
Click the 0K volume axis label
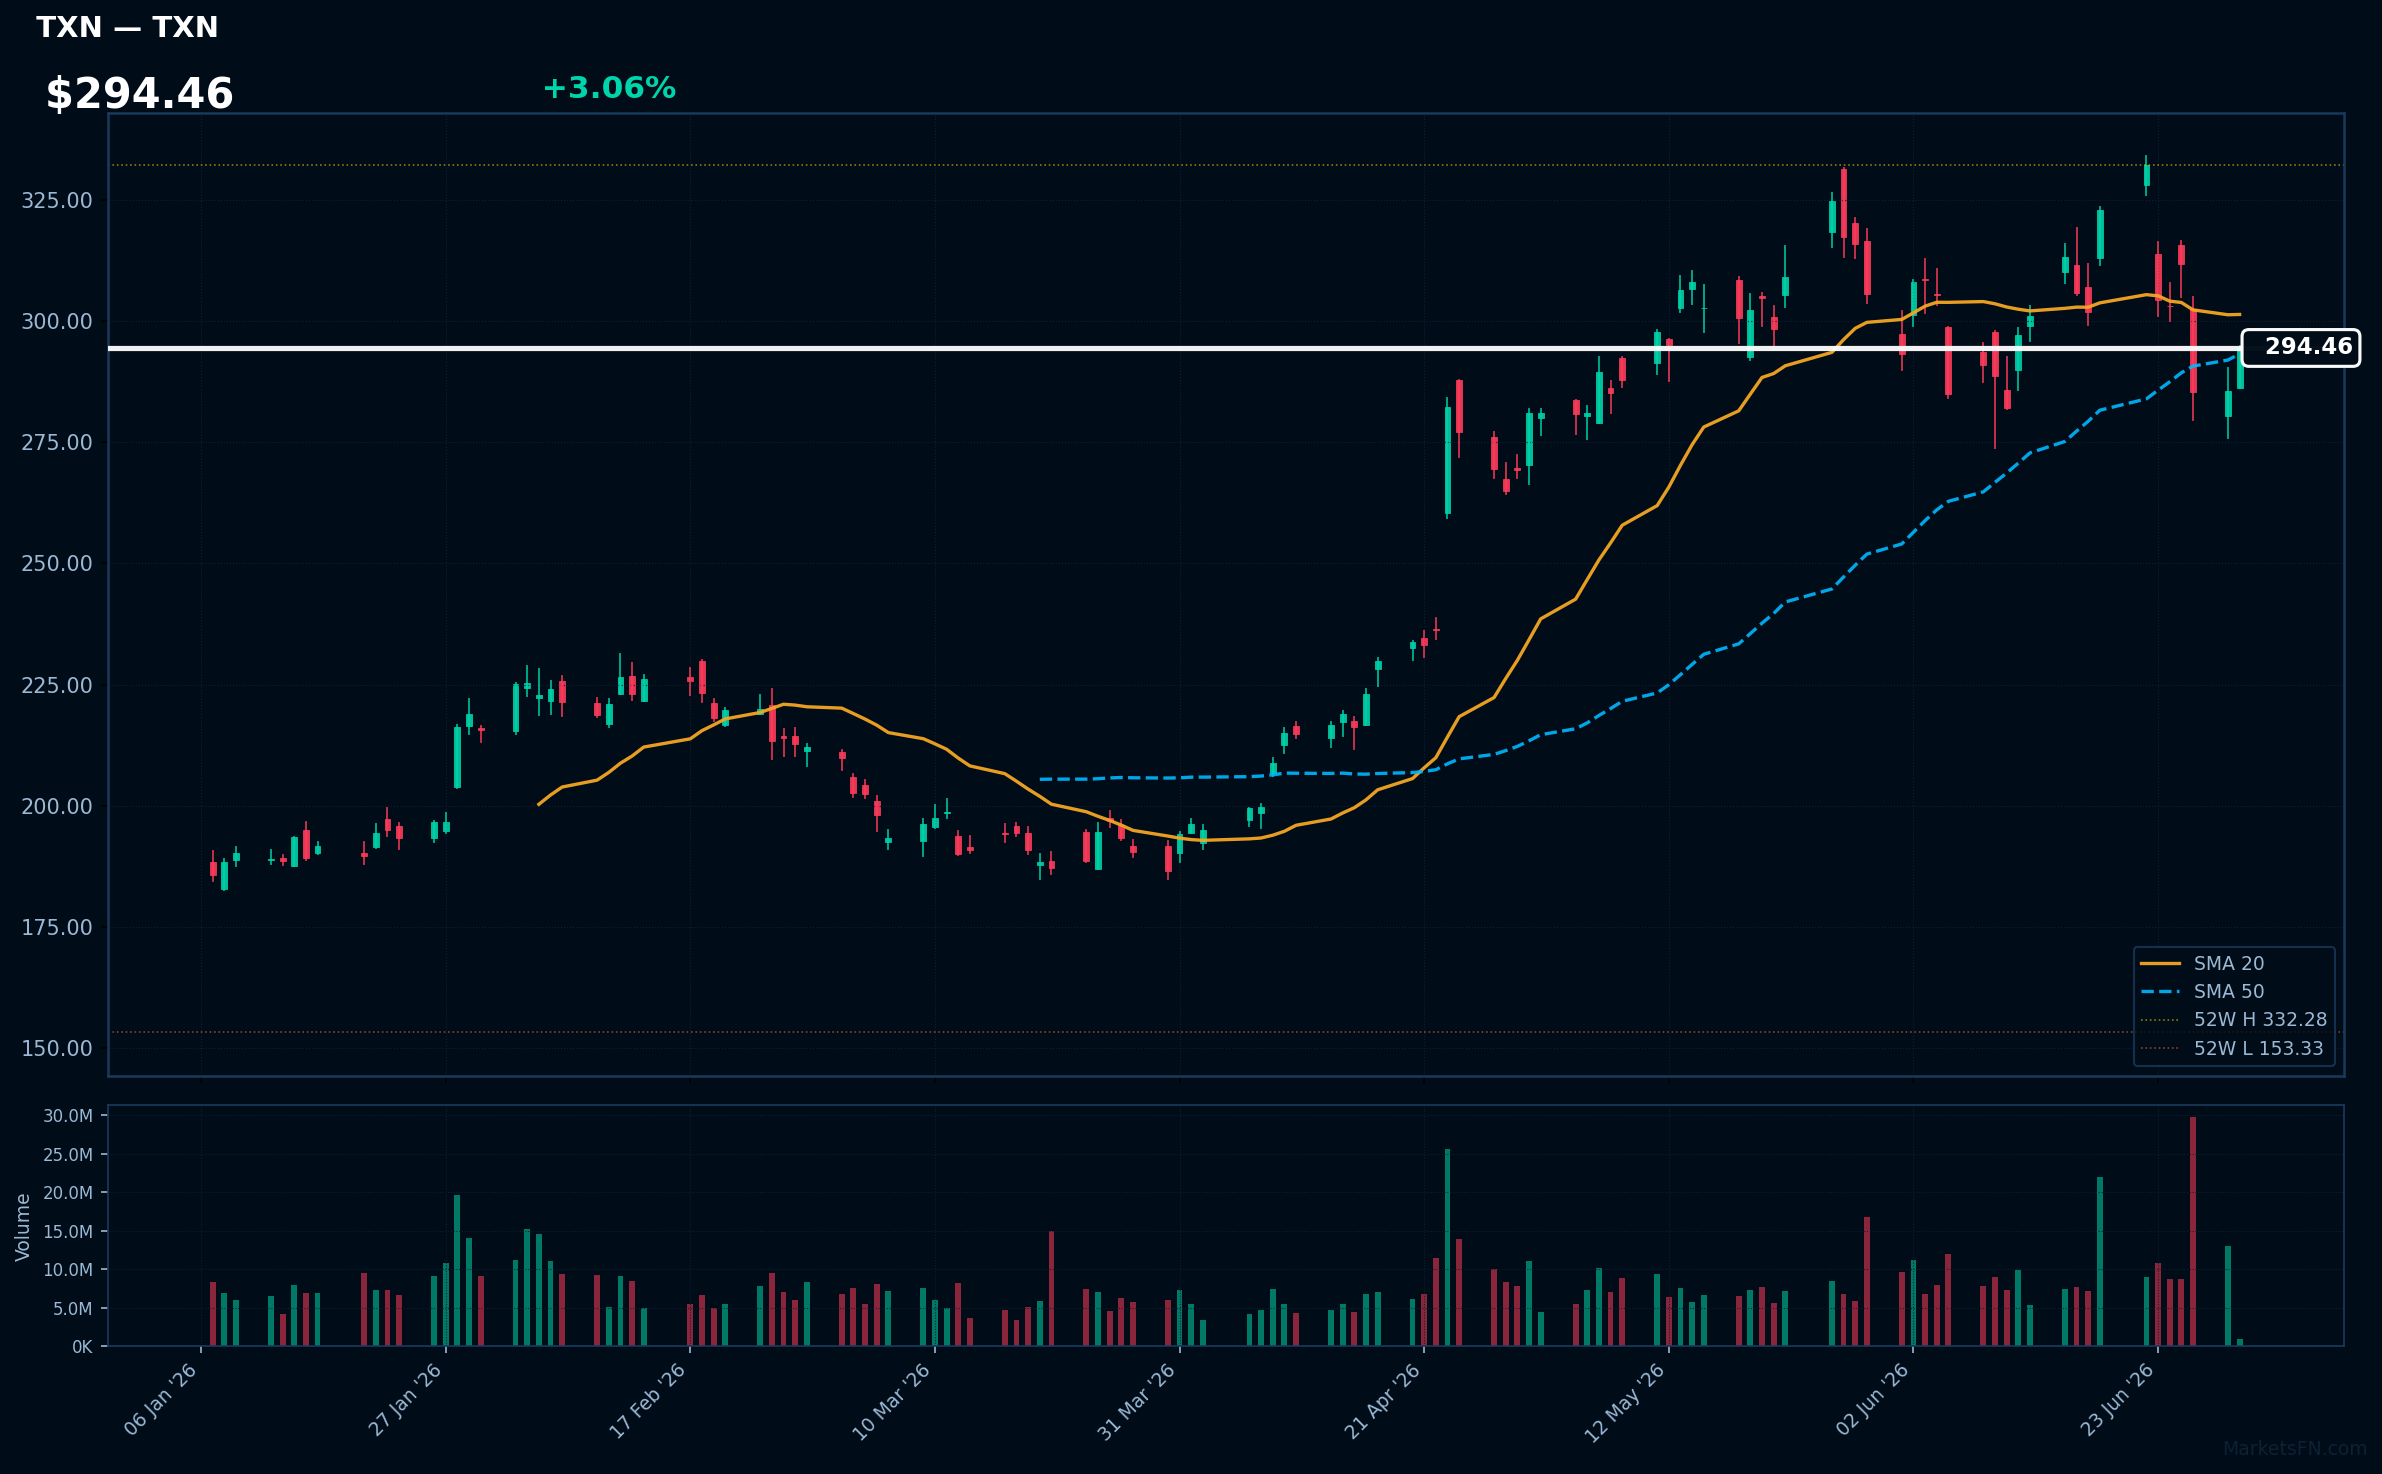click(x=82, y=1347)
